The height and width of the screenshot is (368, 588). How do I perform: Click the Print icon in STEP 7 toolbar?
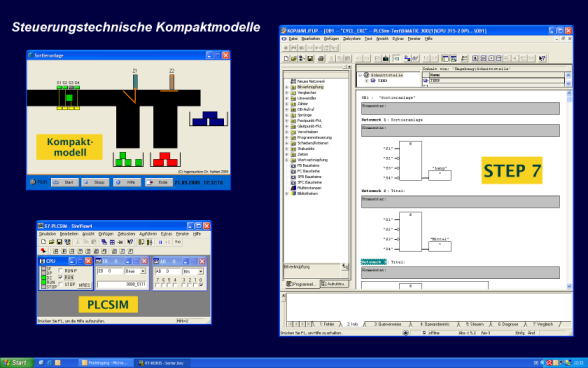(321, 59)
